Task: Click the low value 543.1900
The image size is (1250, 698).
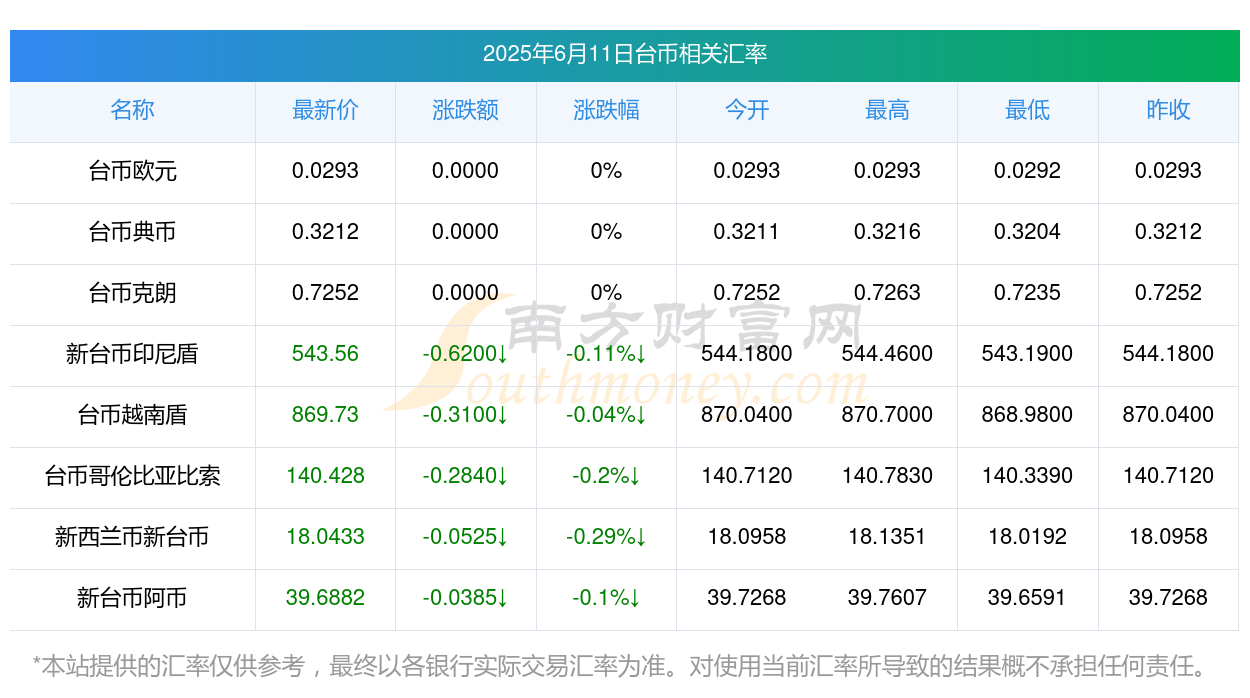Action: (x=1027, y=354)
